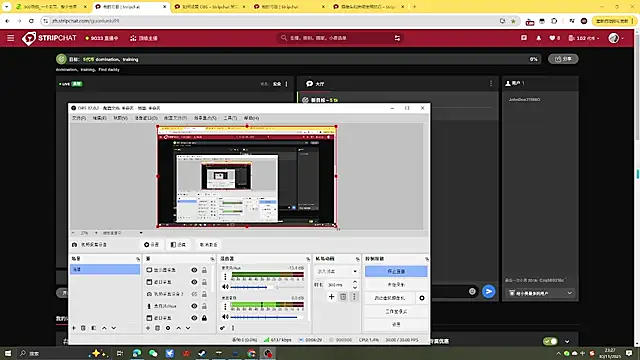Screen dimensions: 640x360
Task: Open the profile avatar dropdown
Action: pyautogui.click(x=616, y=38)
